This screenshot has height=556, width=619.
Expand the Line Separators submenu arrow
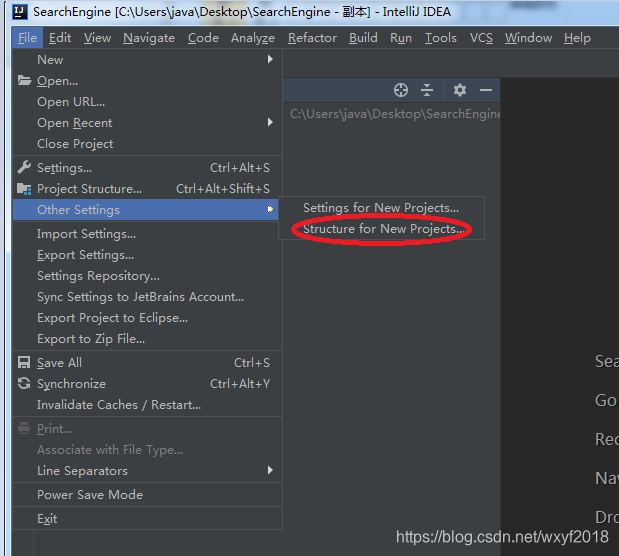pyautogui.click(x=270, y=470)
